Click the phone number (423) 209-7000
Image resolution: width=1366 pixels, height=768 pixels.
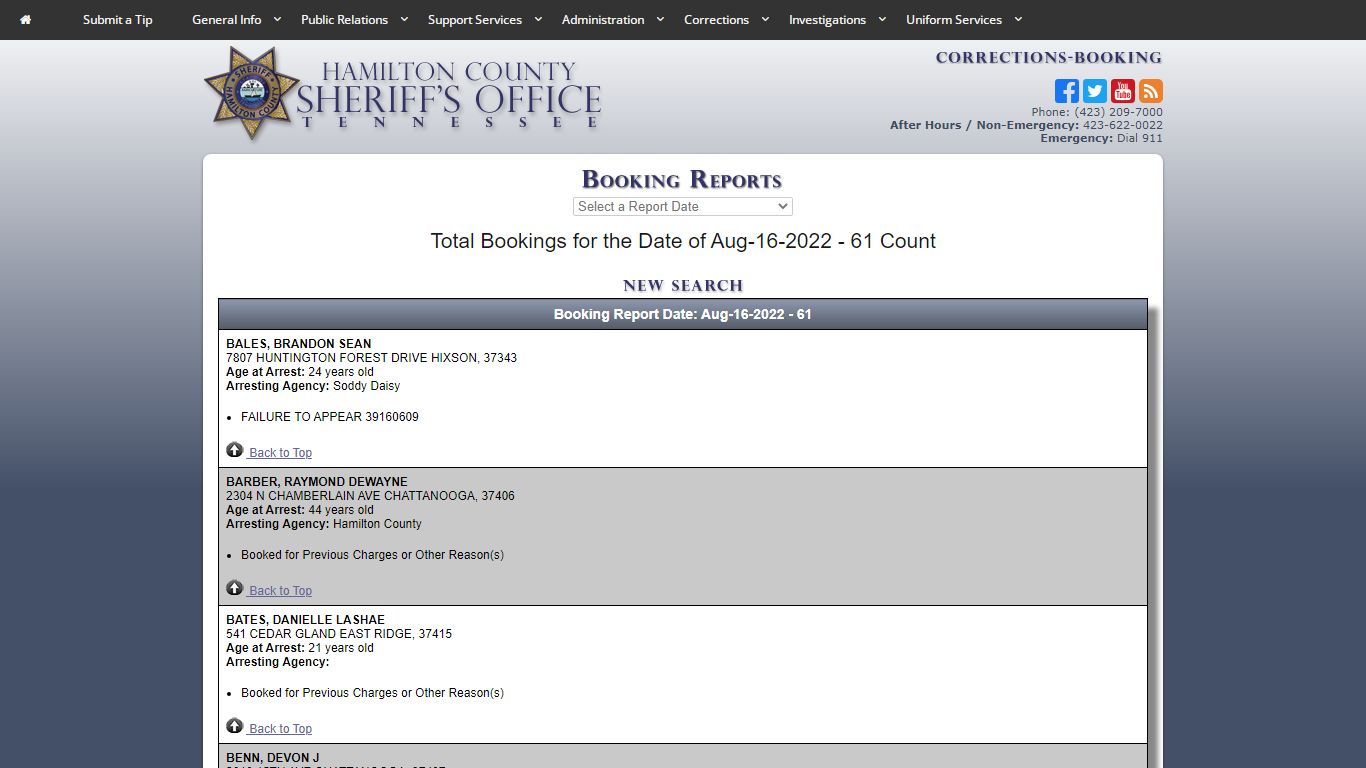[x=1118, y=112]
